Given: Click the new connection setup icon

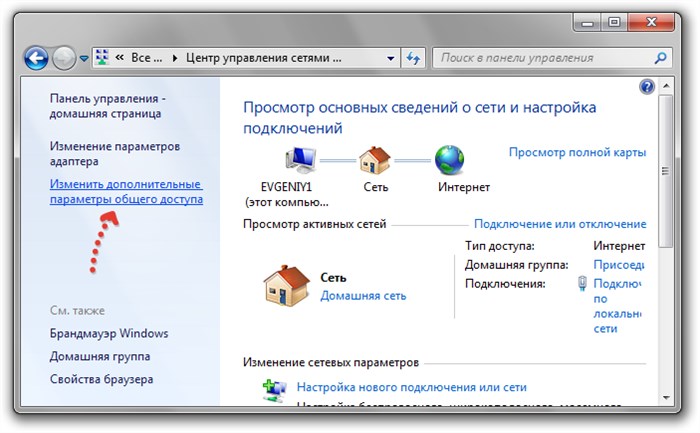Looking at the screenshot, I should click(x=275, y=390).
